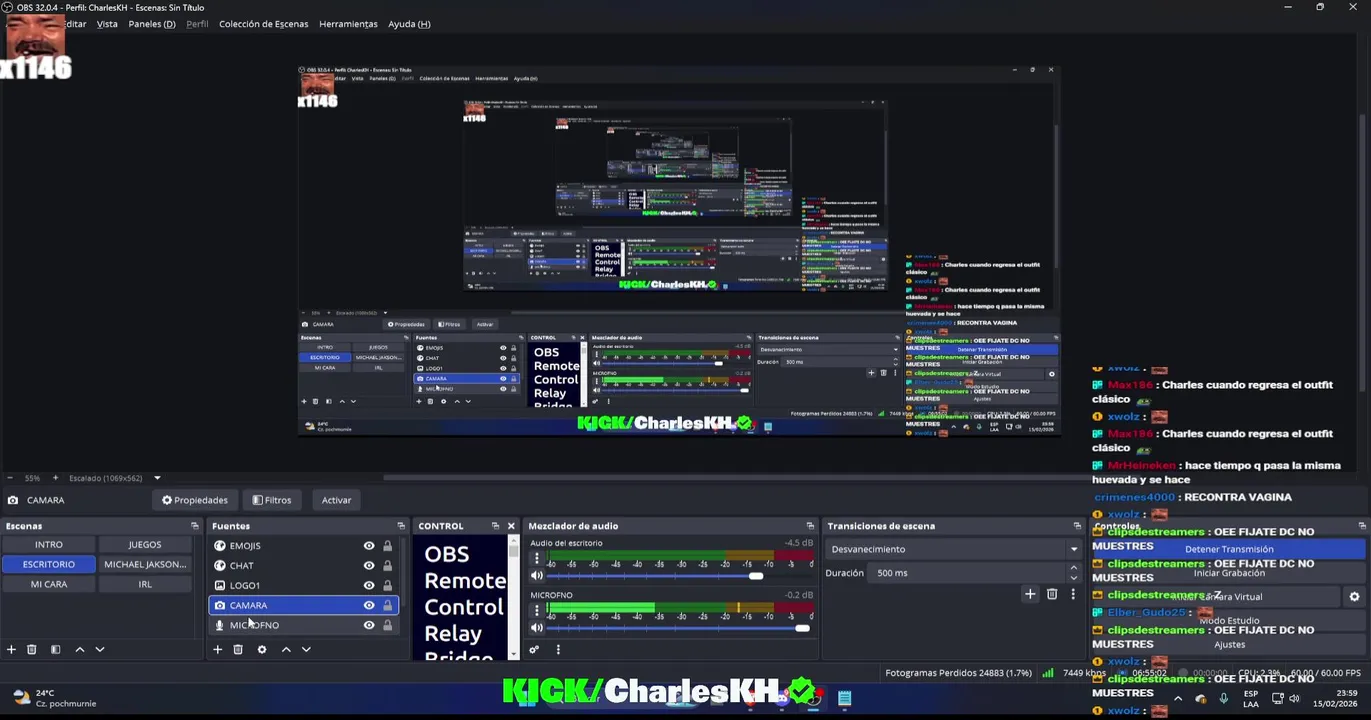Image resolution: width=1371 pixels, height=720 pixels.
Task: Open Audio del escritorio options dots
Action: pyautogui.click(x=537, y=559)
